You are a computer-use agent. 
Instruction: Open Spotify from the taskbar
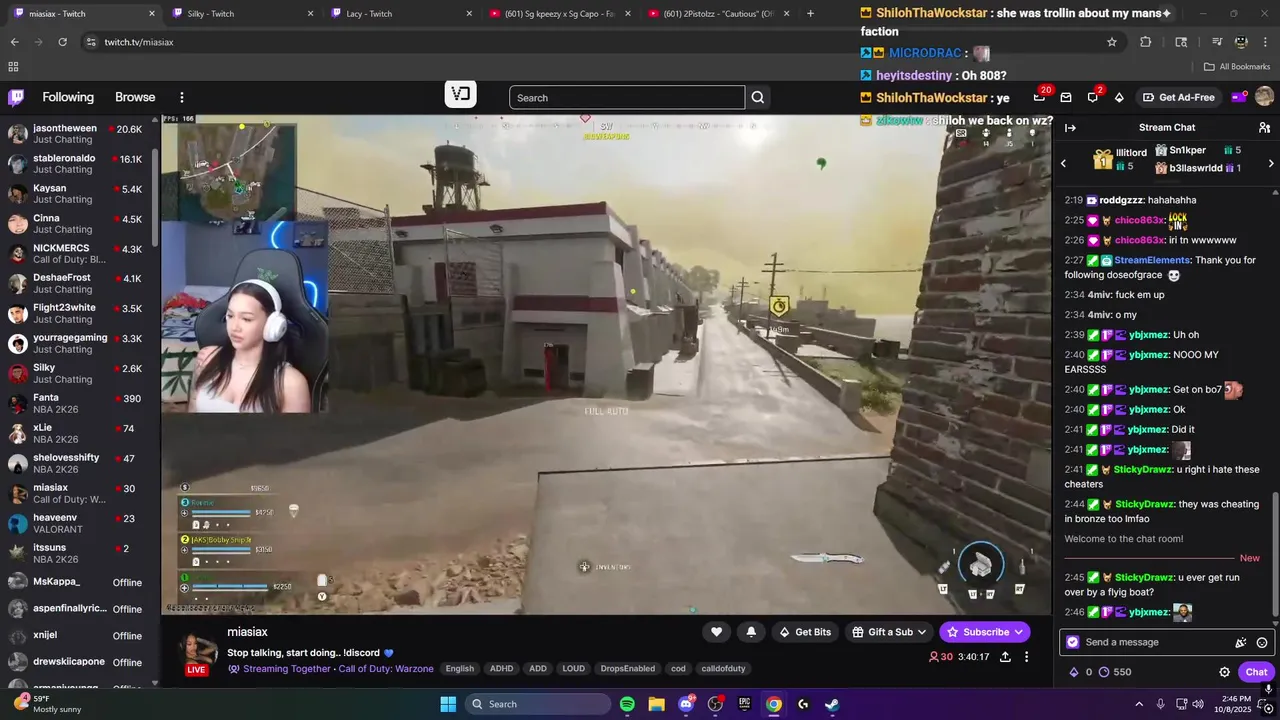point(627,704)
